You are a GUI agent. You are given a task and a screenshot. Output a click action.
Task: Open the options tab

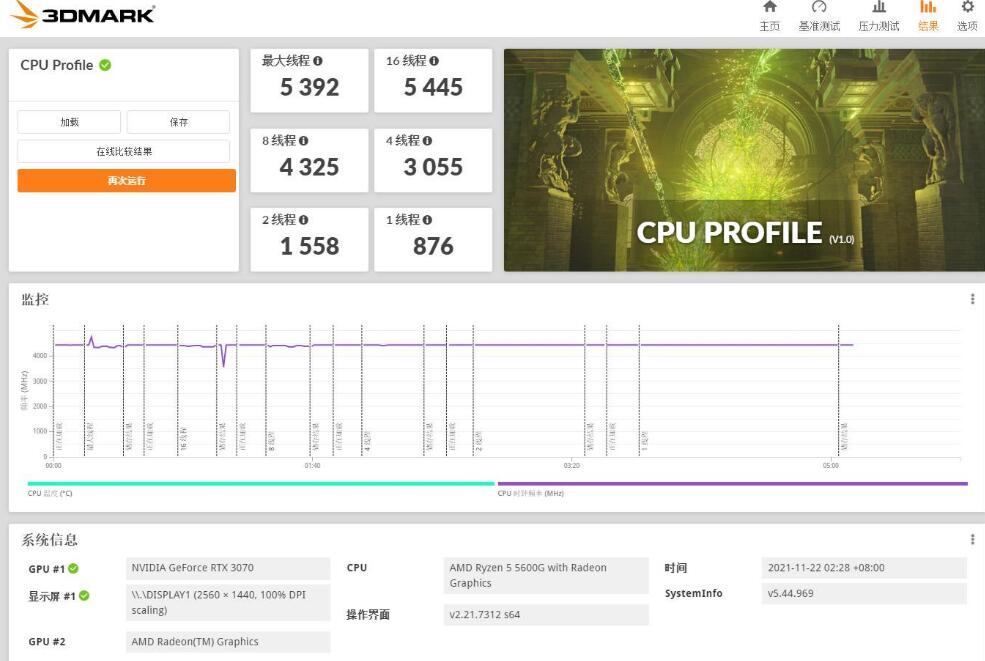coord(967,16)
